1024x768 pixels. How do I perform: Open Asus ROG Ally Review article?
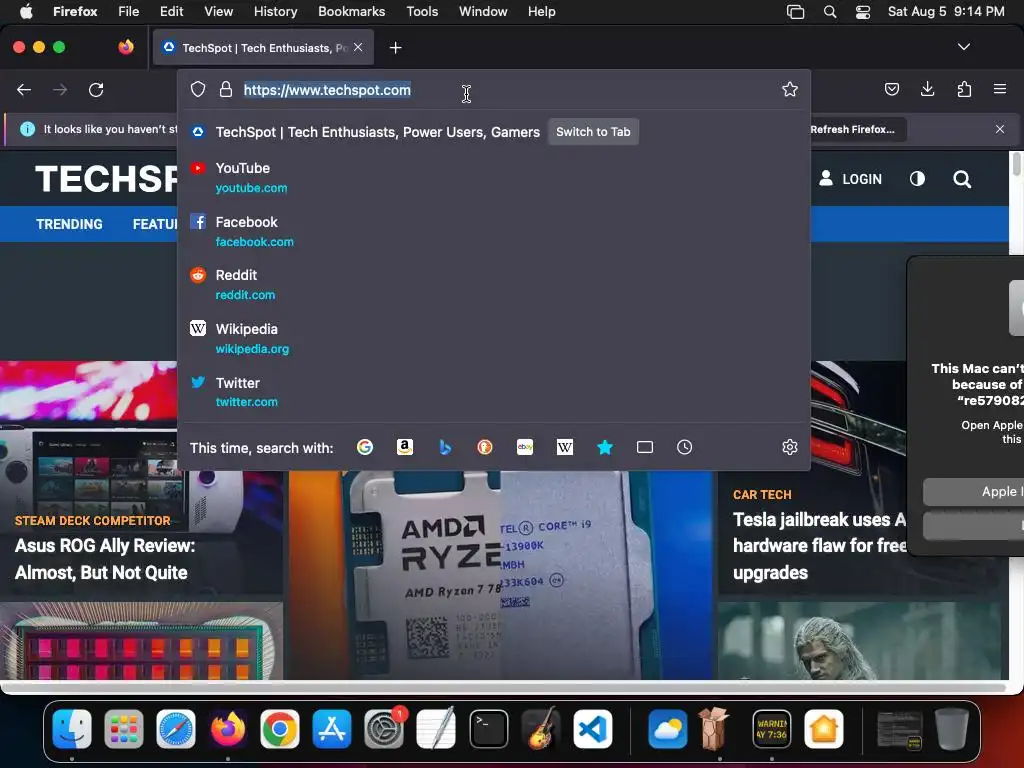point(105,559)
